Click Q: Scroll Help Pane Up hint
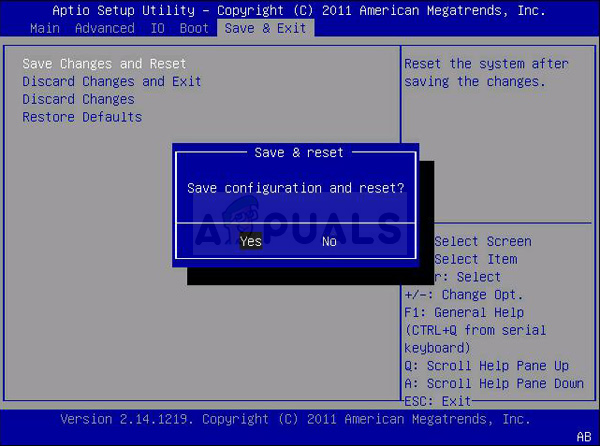 (x=486, y=366)
